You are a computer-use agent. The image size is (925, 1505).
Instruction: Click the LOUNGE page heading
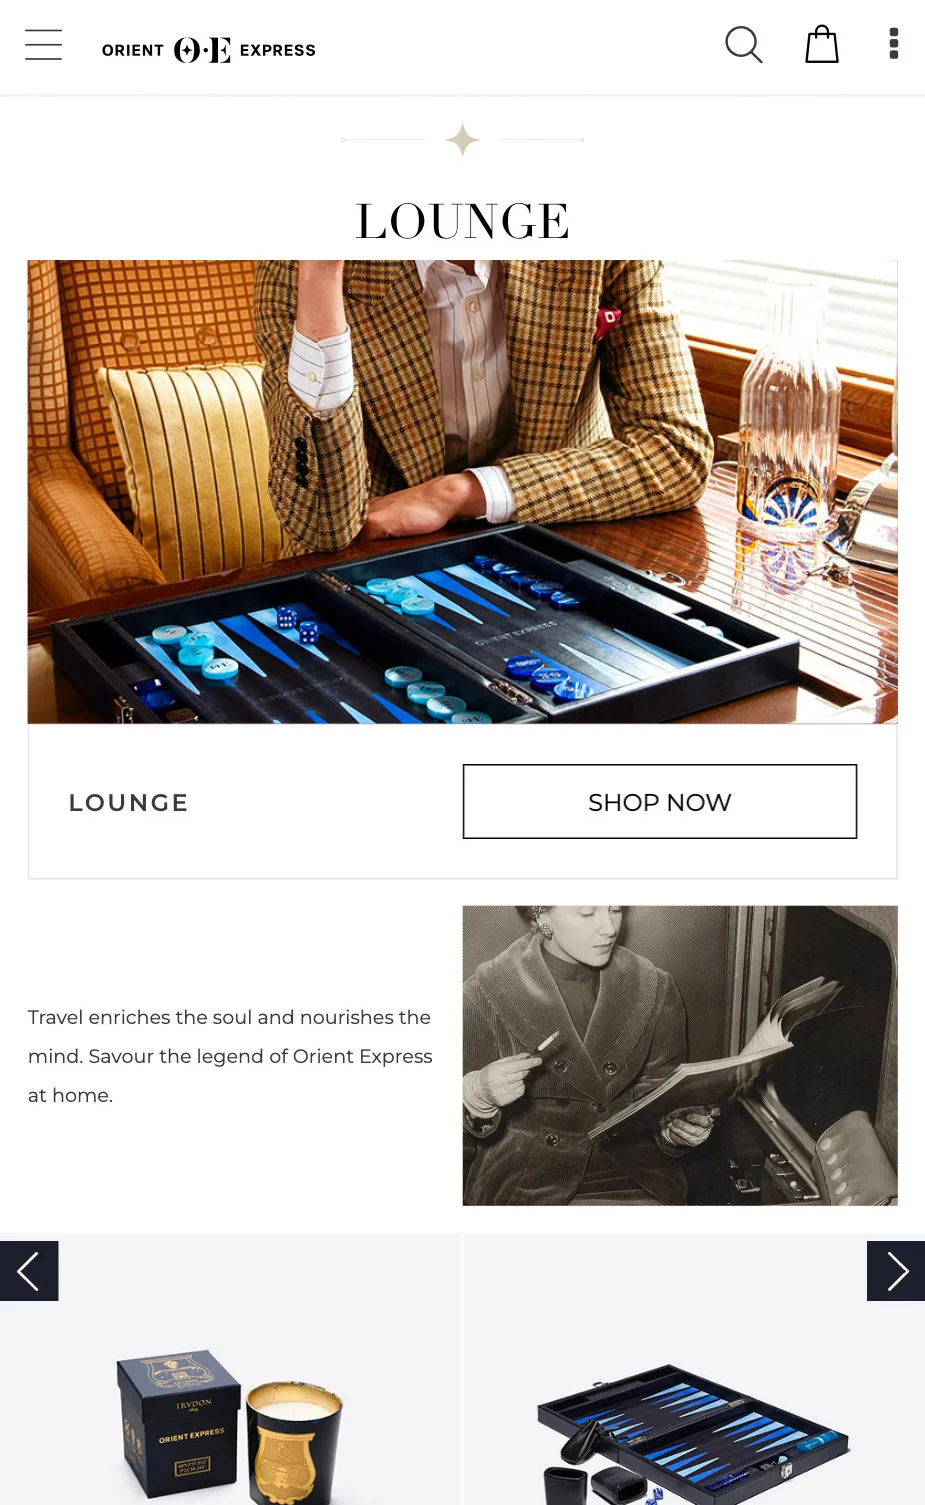point(462,221)
